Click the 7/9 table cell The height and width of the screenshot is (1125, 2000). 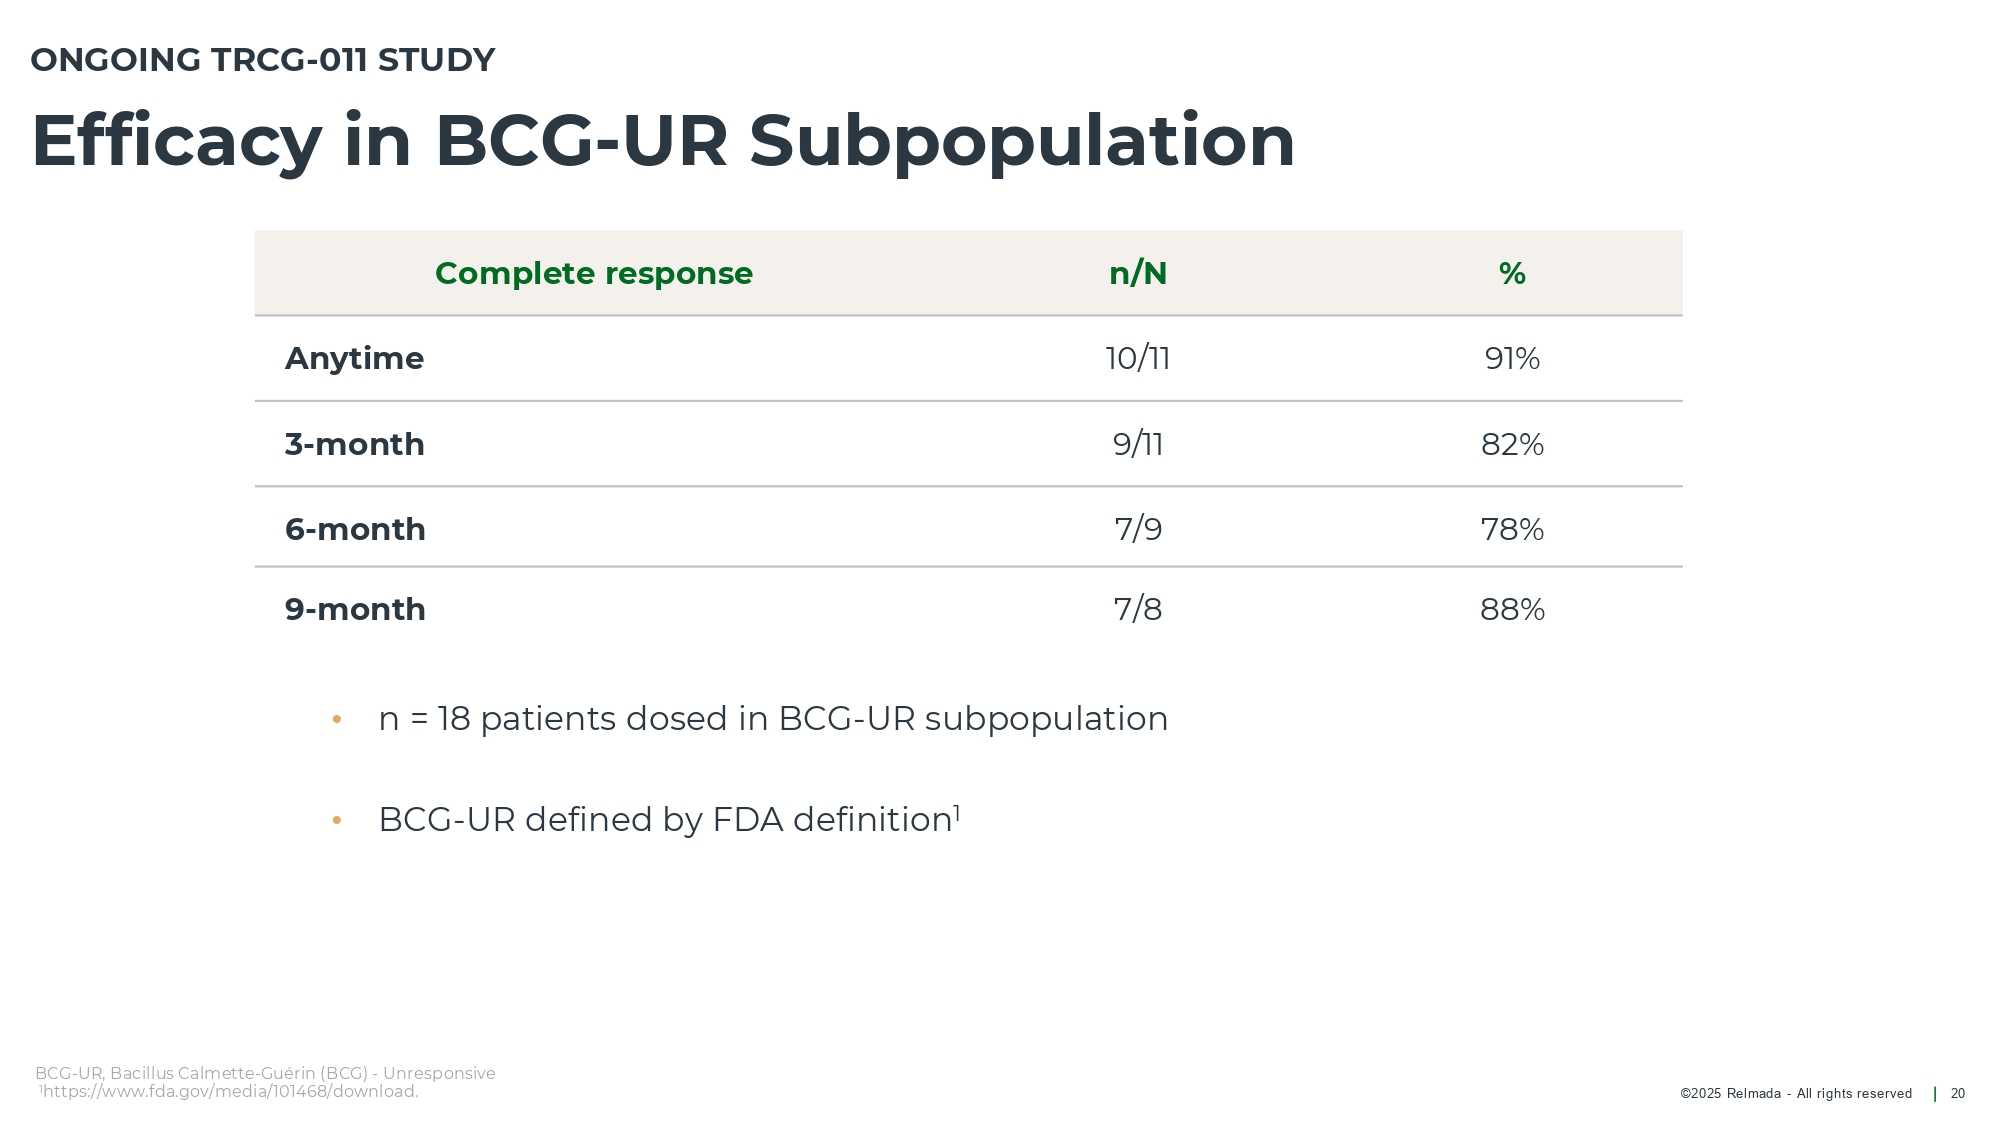click(x=1138, y=529)
